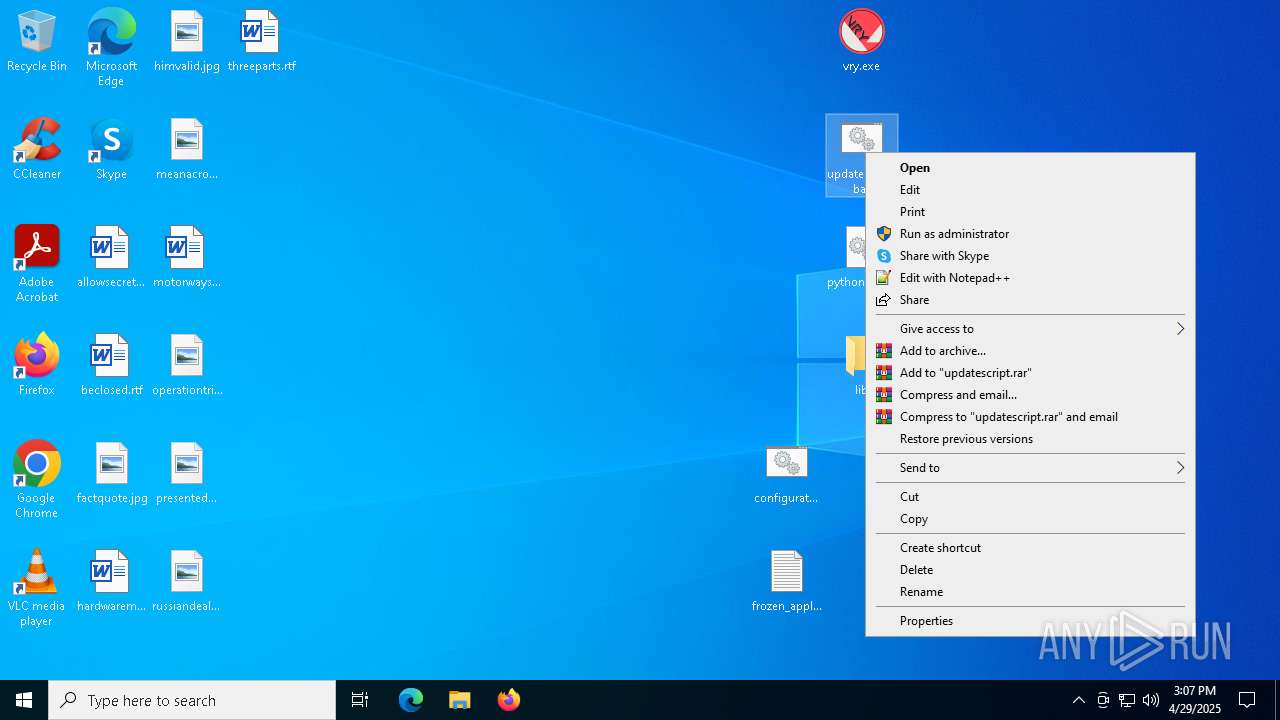The width and height of the screenshot is (1280, 720).
Task: Choose Add to "updatescript.rar"
Action: [x=1030, y=373]
